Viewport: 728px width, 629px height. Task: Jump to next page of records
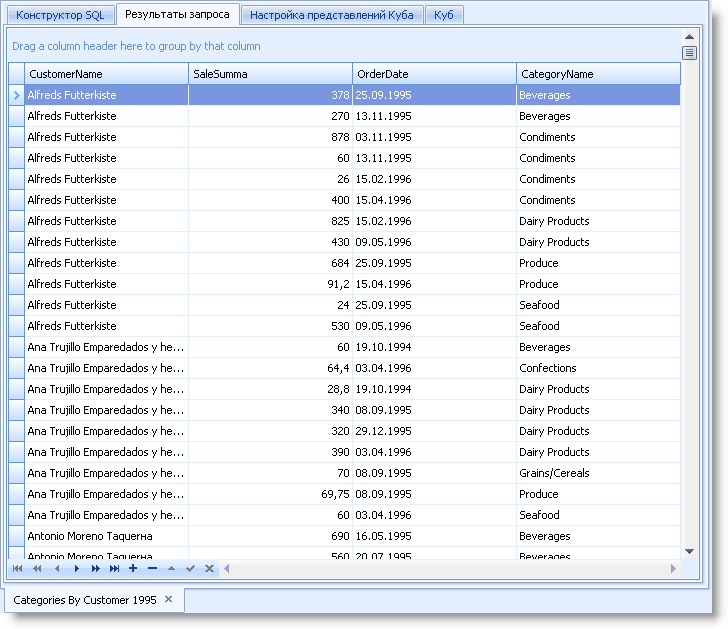click(95, 569)
